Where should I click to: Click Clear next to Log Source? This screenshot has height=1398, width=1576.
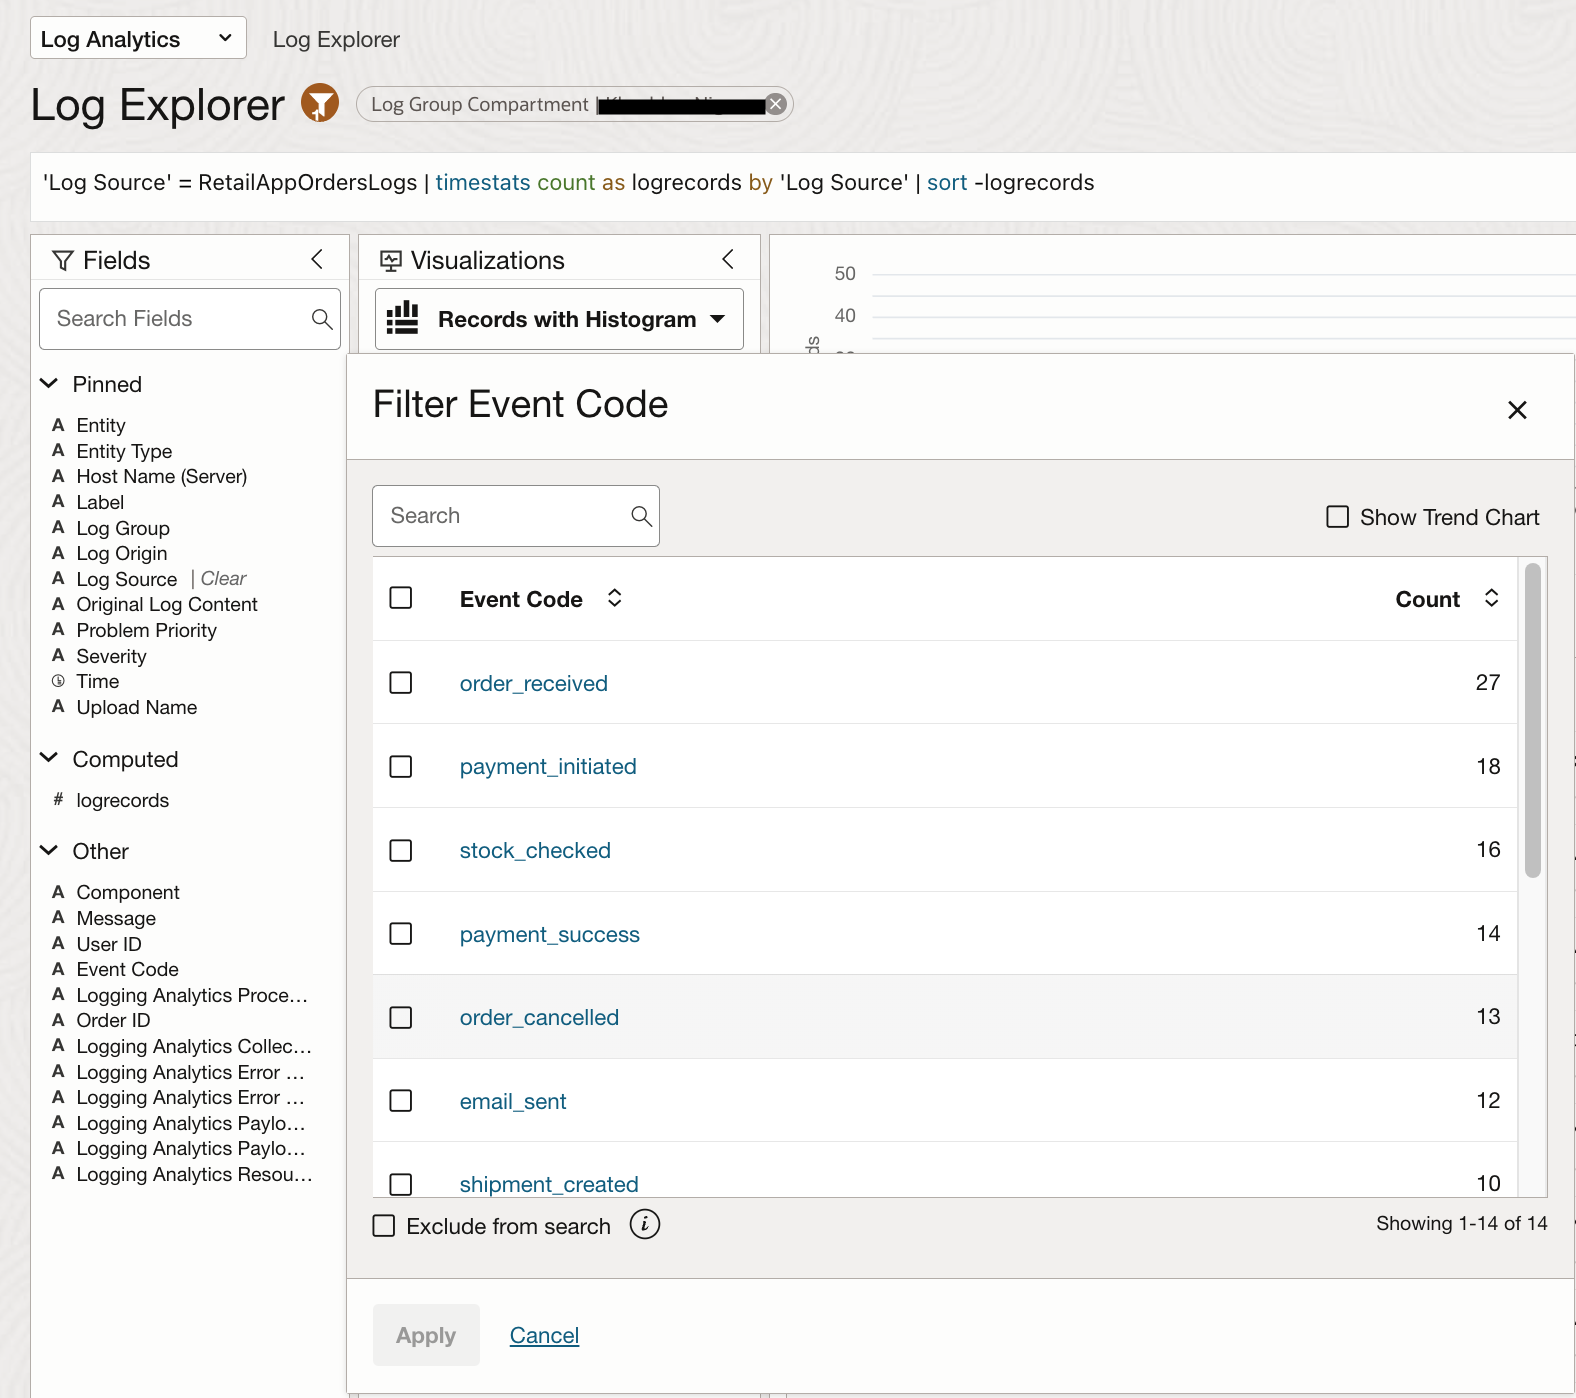(223, 579)
